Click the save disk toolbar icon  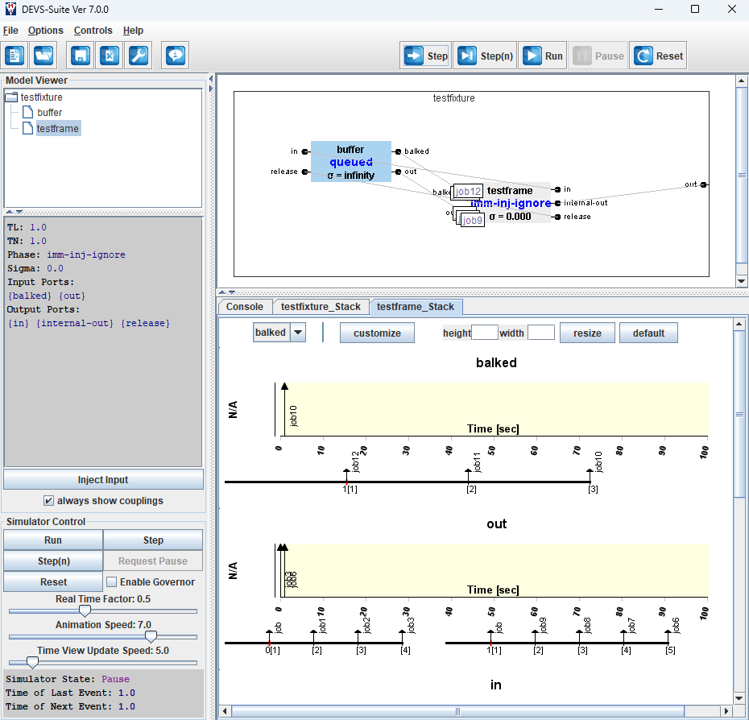pyautogui.click(x=80, y=56)
